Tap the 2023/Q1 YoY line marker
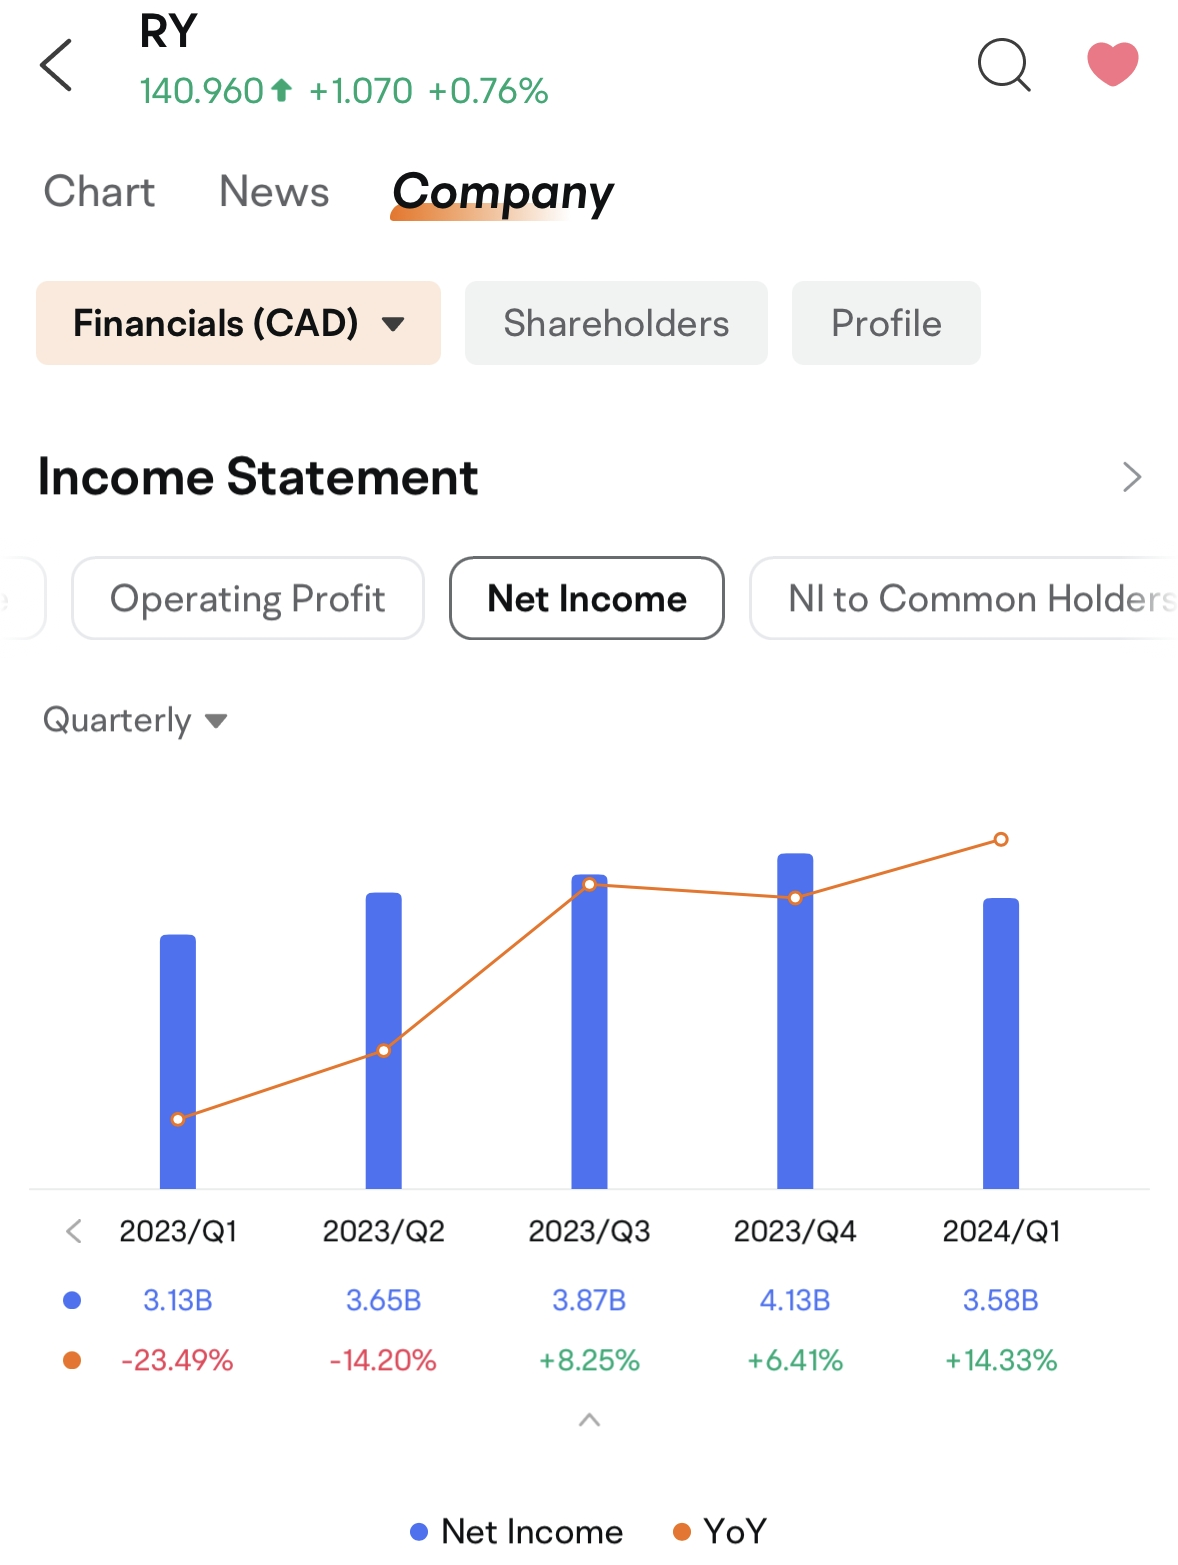 [x=178, y=1119]
